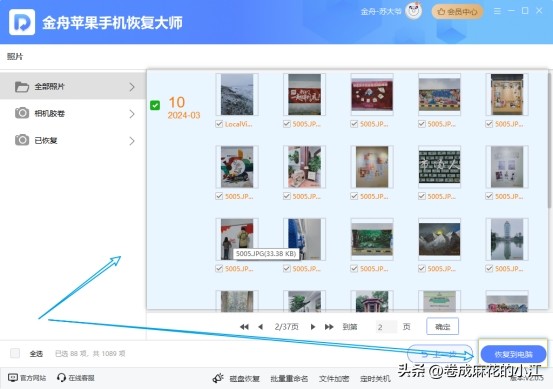
Task: Open 在线客服 support link
Action: (81, 378)
